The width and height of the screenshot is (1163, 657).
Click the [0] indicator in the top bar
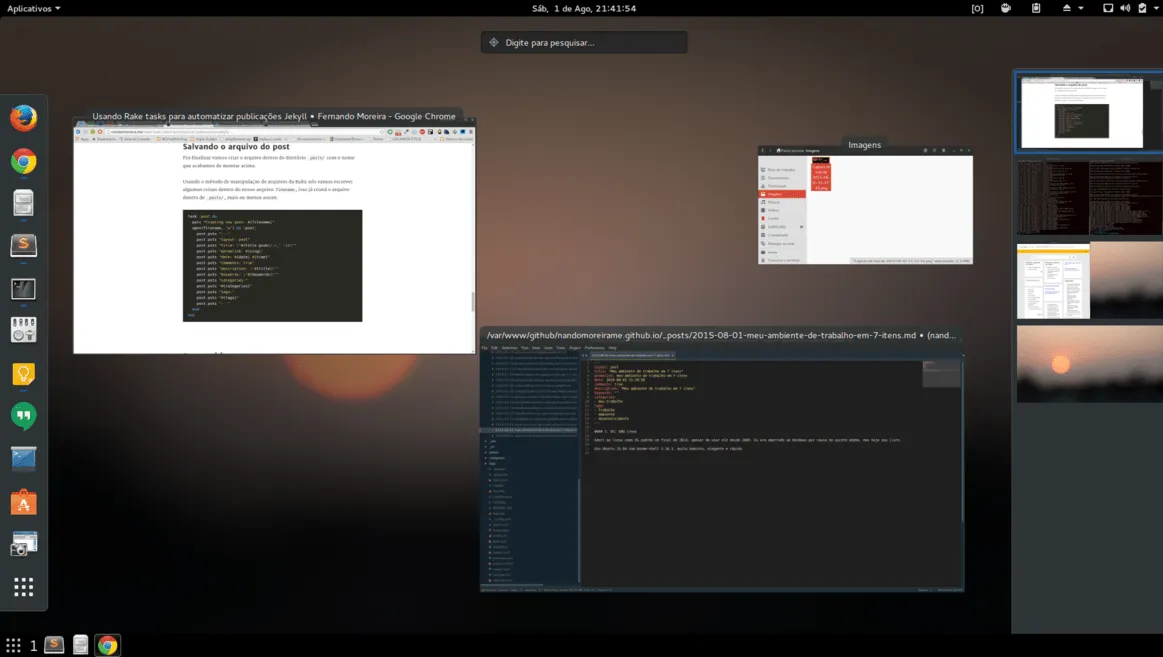pos(978,8)
